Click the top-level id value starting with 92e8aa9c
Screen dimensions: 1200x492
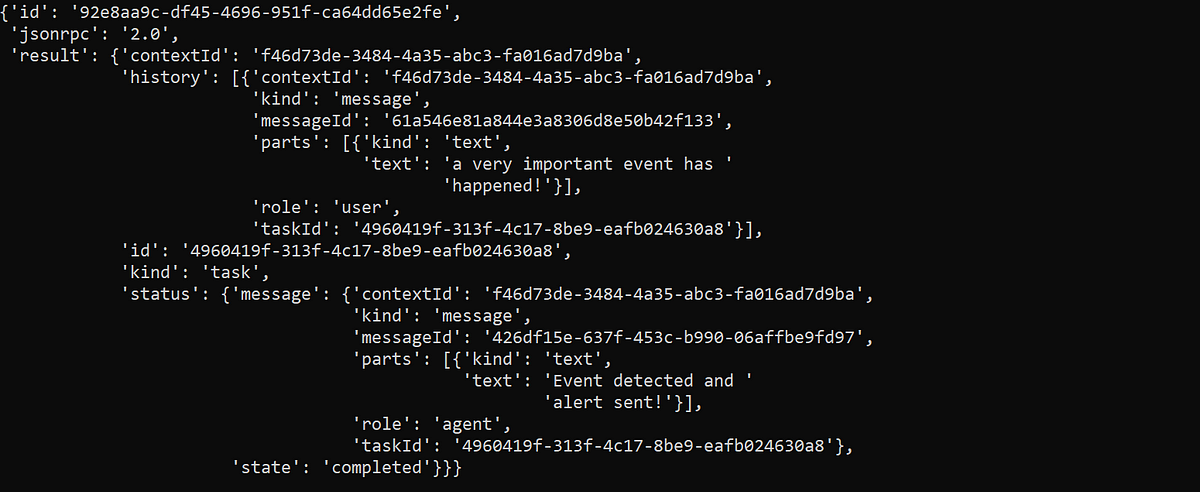coord(264,12)
